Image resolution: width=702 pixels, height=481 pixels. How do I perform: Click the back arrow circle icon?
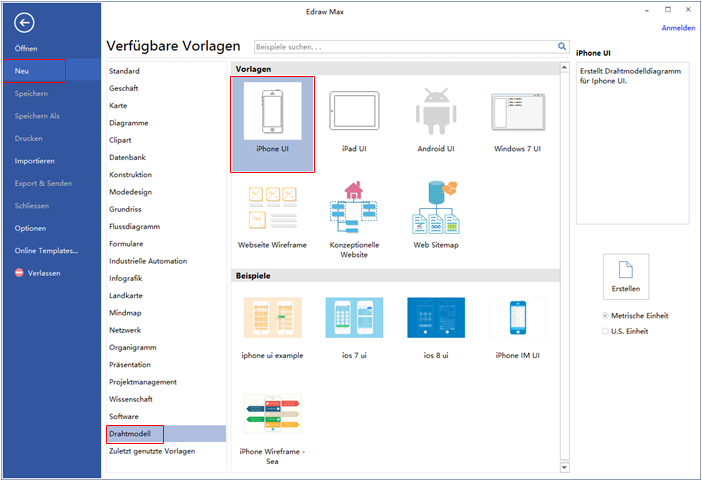point(24,23)
